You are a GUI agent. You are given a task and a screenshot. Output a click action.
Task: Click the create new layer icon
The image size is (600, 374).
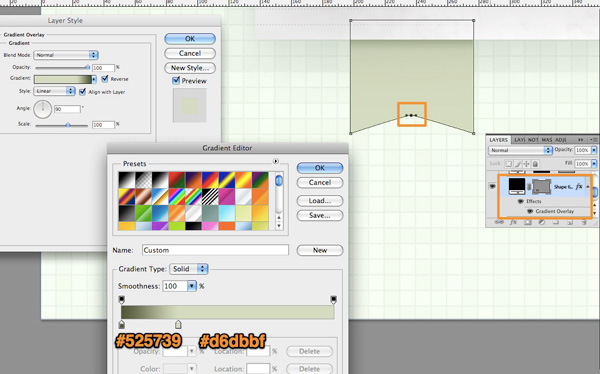[x=570, y=222]
